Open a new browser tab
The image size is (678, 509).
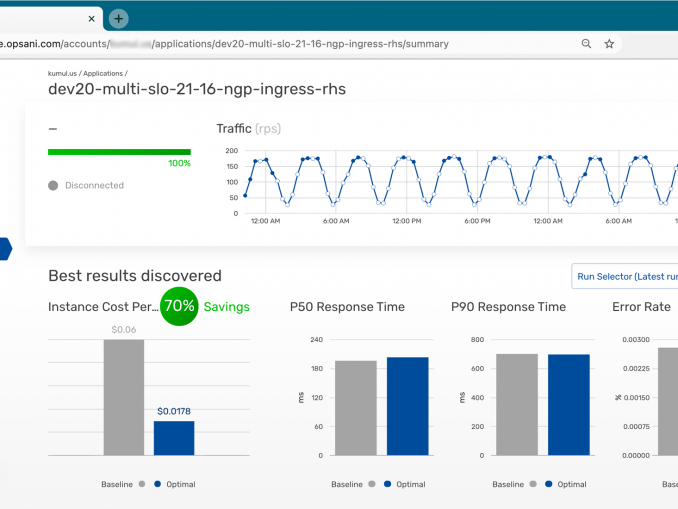click(x=119, y=19)
